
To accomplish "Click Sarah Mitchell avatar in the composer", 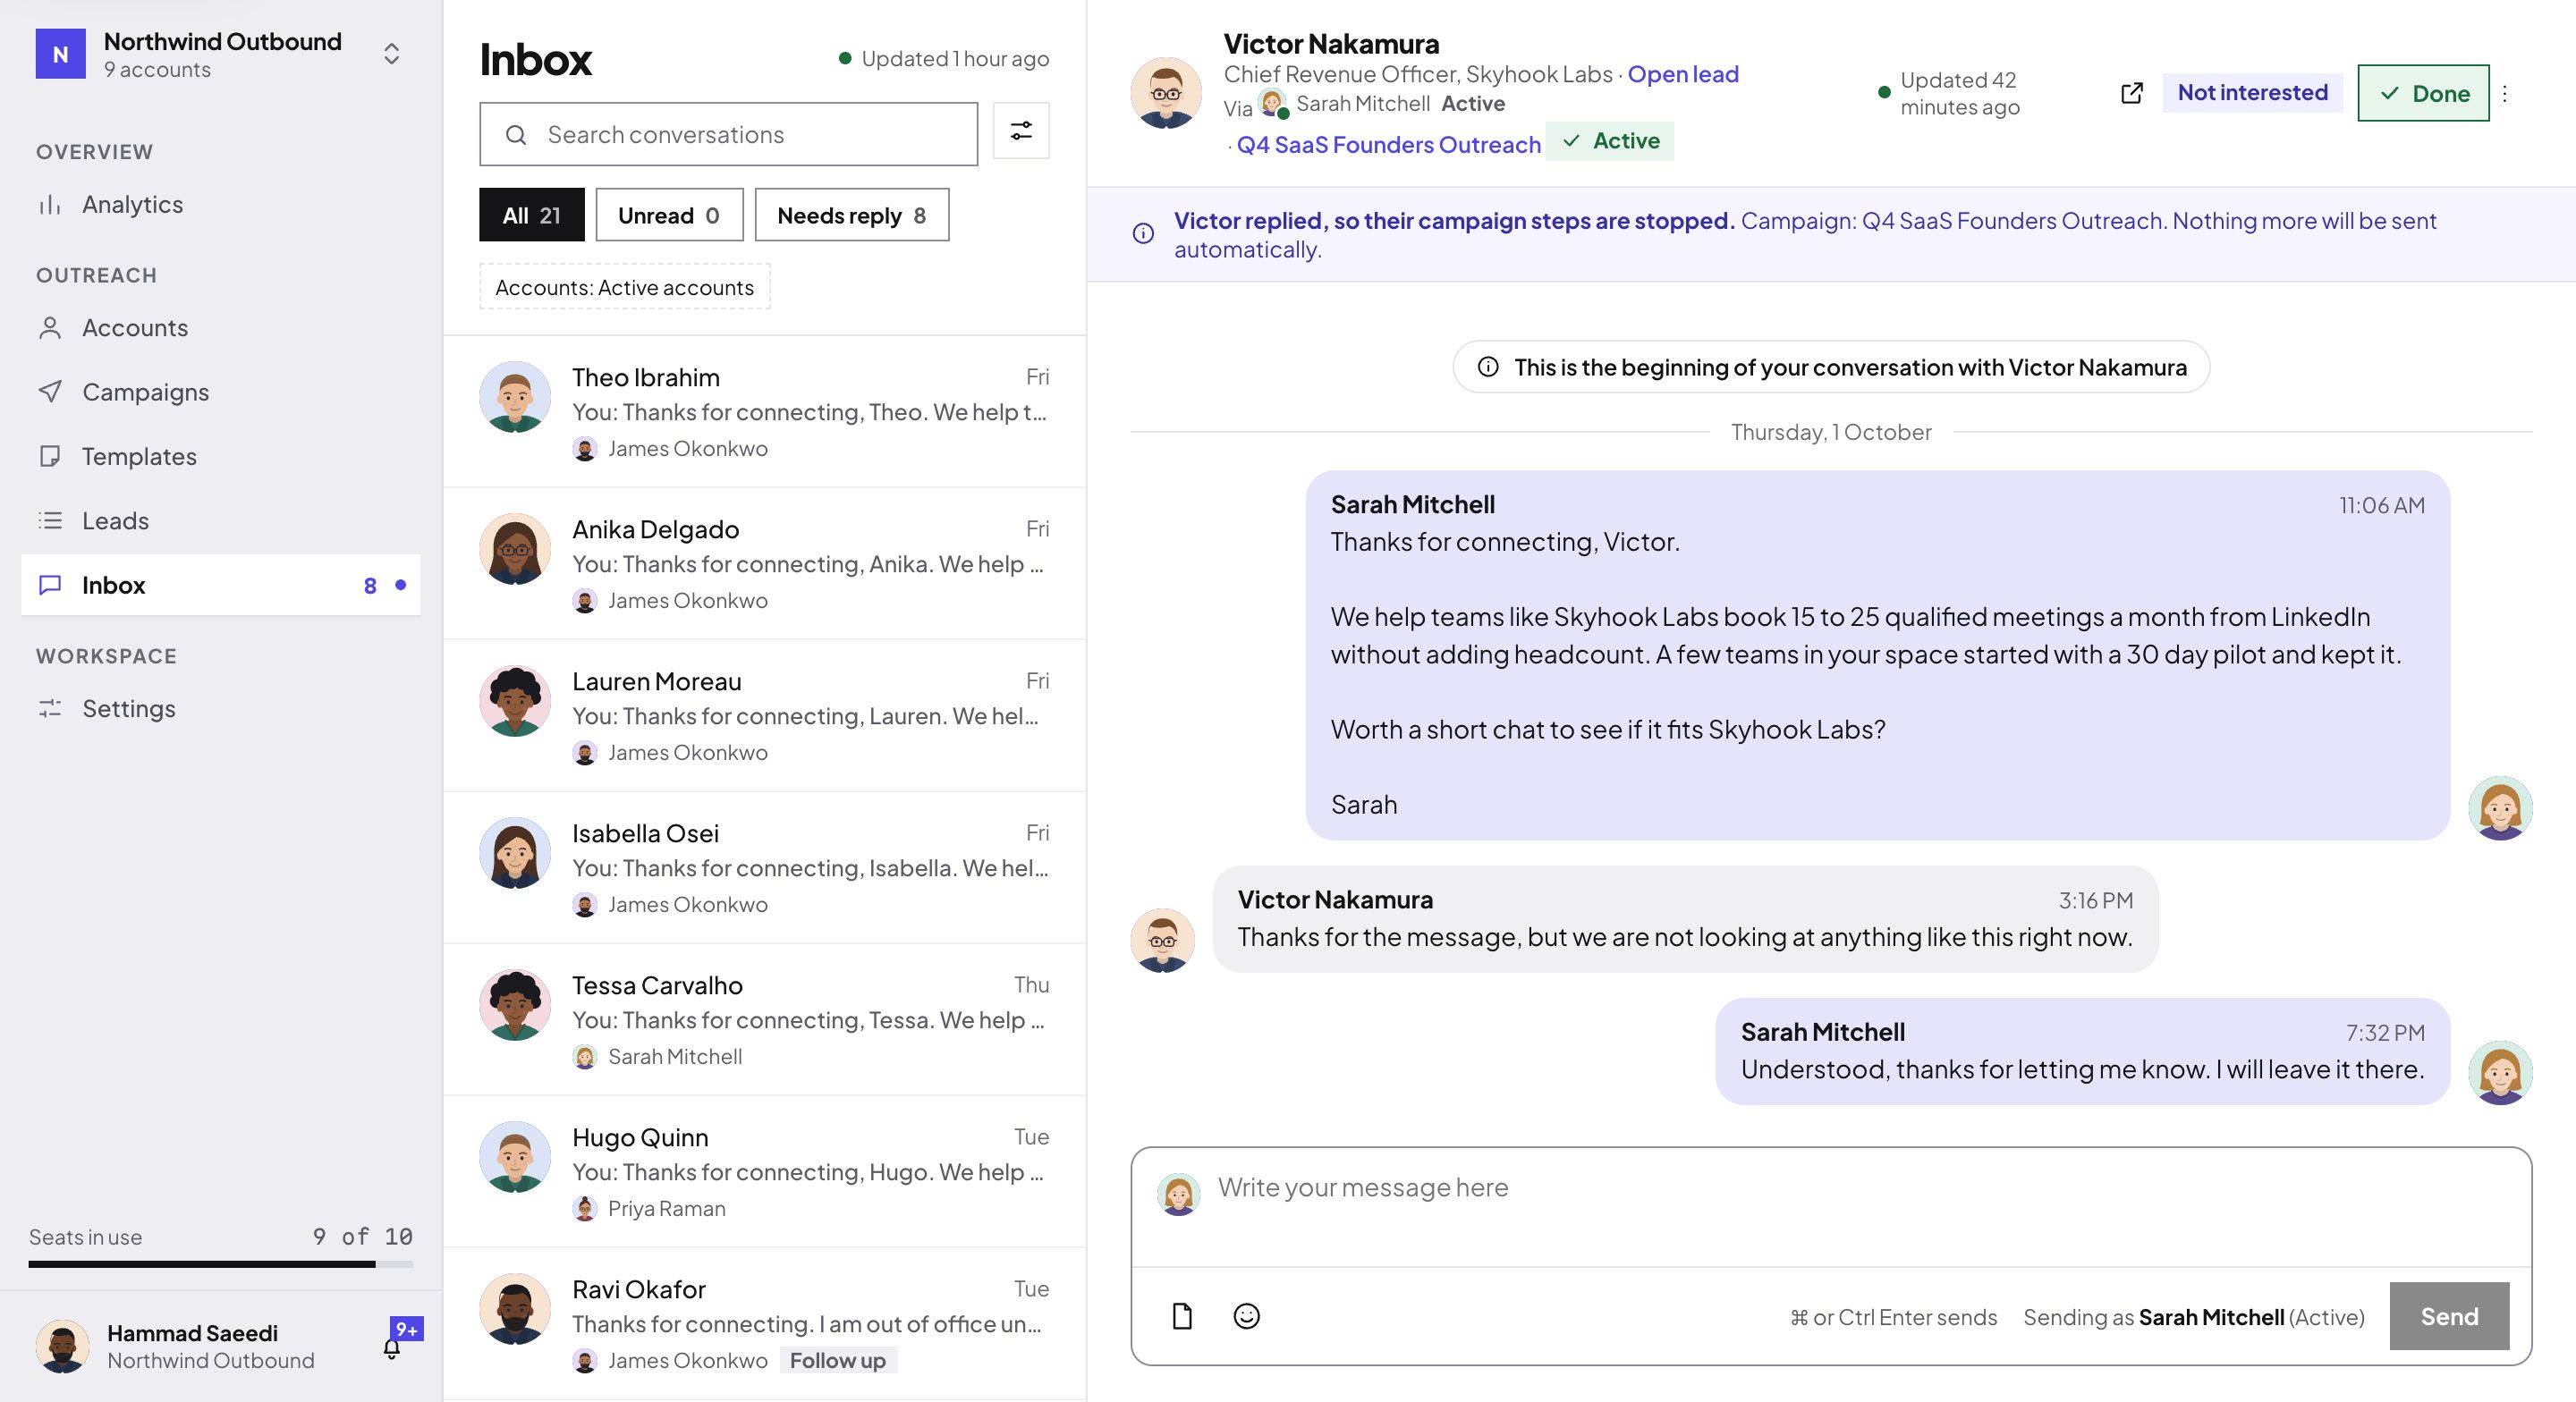I will pyautogui.click(x=1178, y=1194).
